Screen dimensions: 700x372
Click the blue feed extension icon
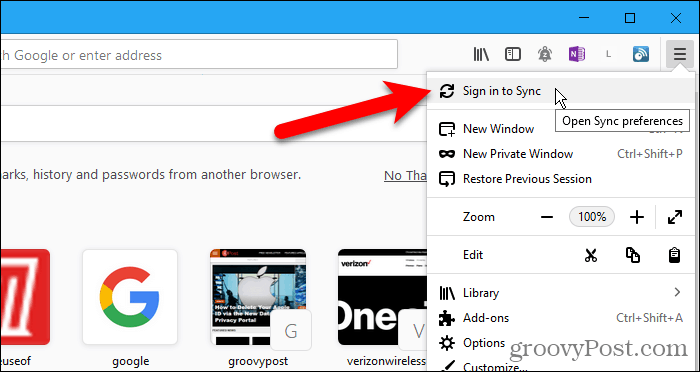(641, 54)
